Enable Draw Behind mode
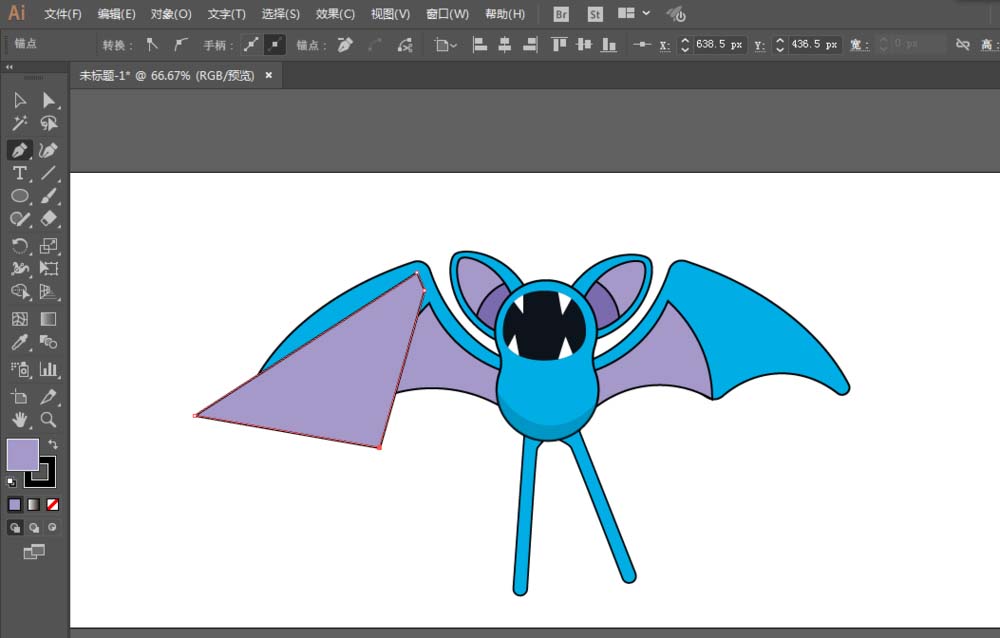 pyautogui.click(x=34, y=528)
